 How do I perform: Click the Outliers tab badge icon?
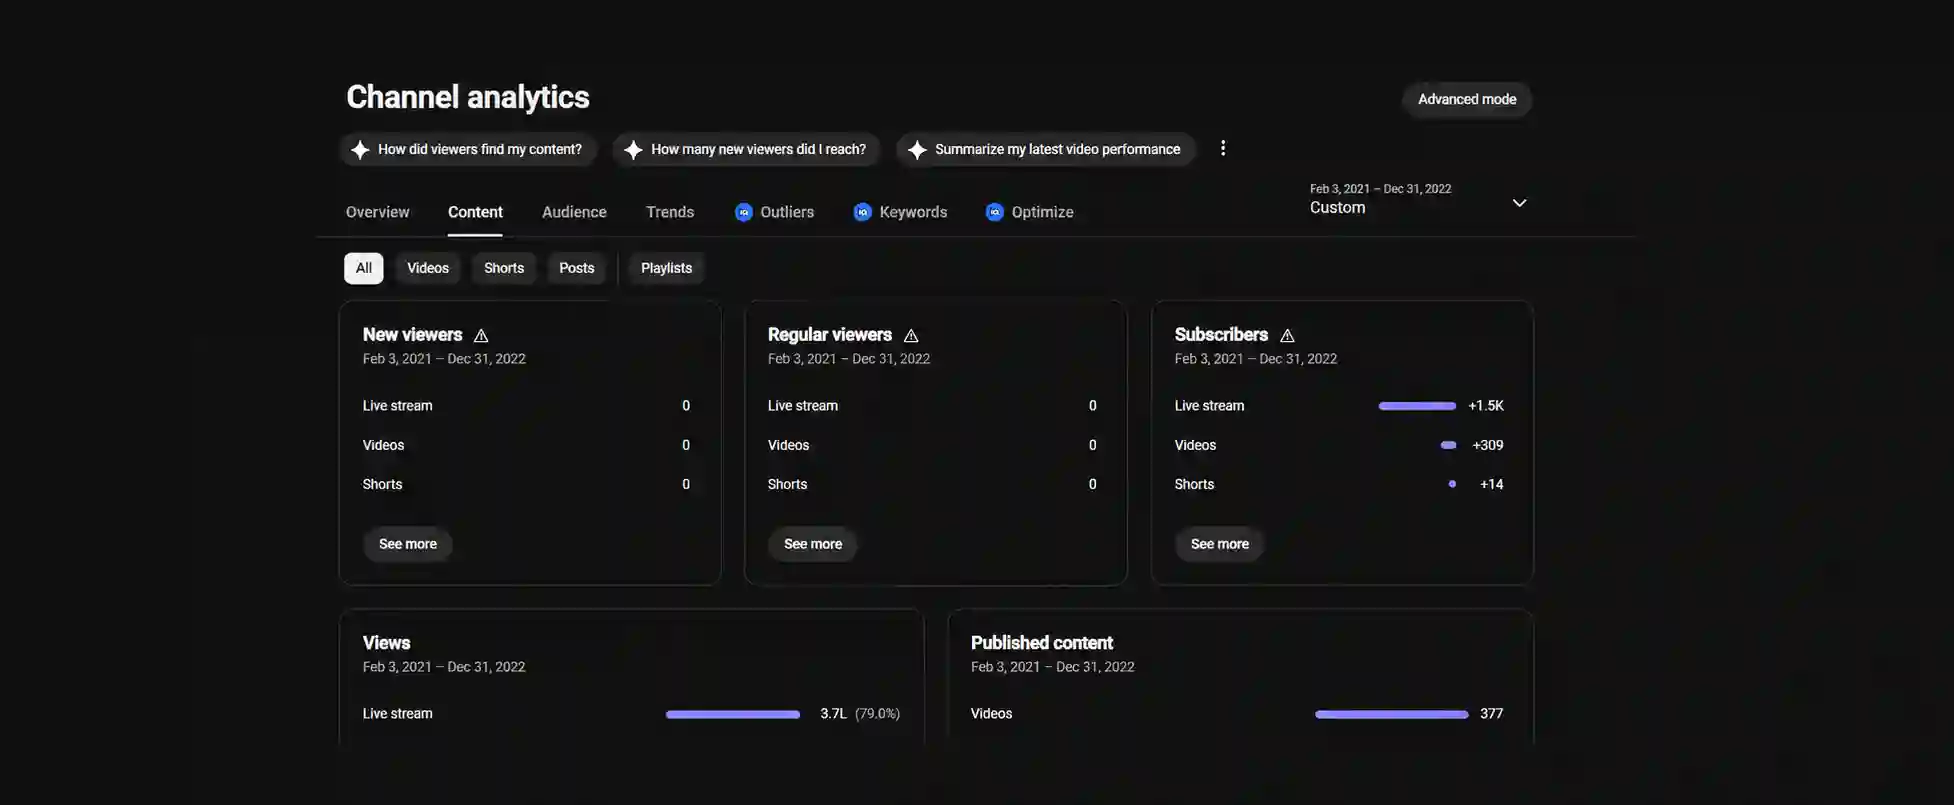743,212
